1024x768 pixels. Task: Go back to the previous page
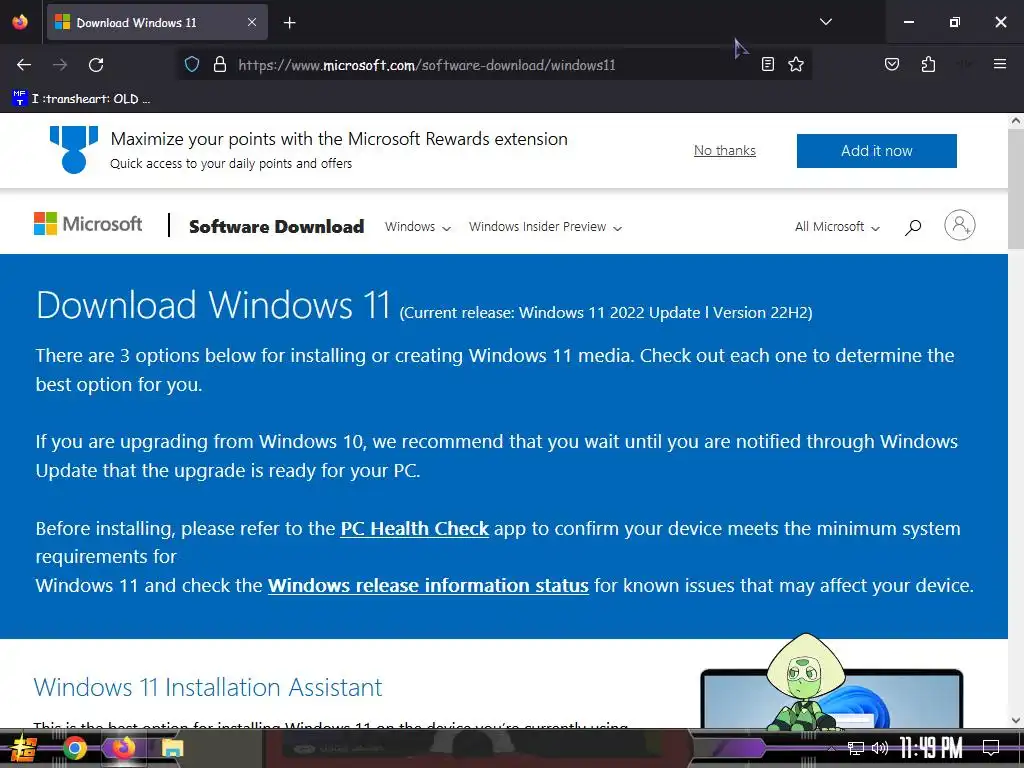click(x=24, y=65)
